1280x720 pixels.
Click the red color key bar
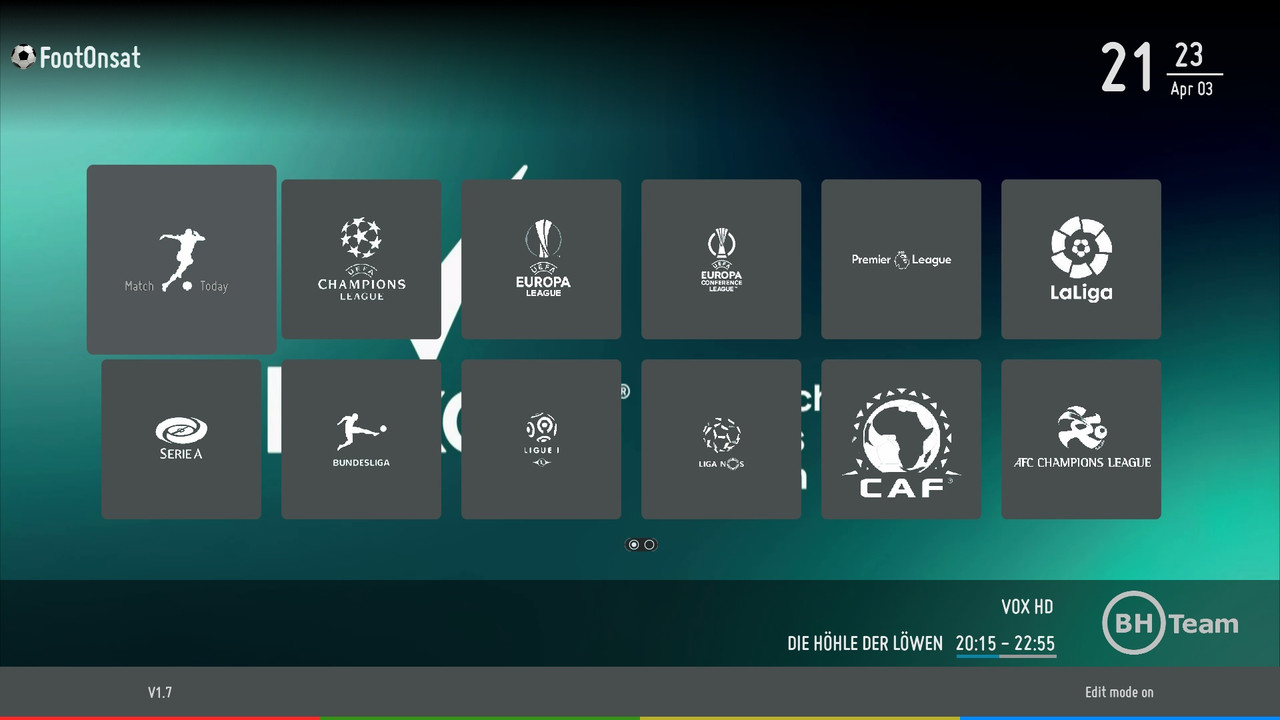(x=160, y=717)
